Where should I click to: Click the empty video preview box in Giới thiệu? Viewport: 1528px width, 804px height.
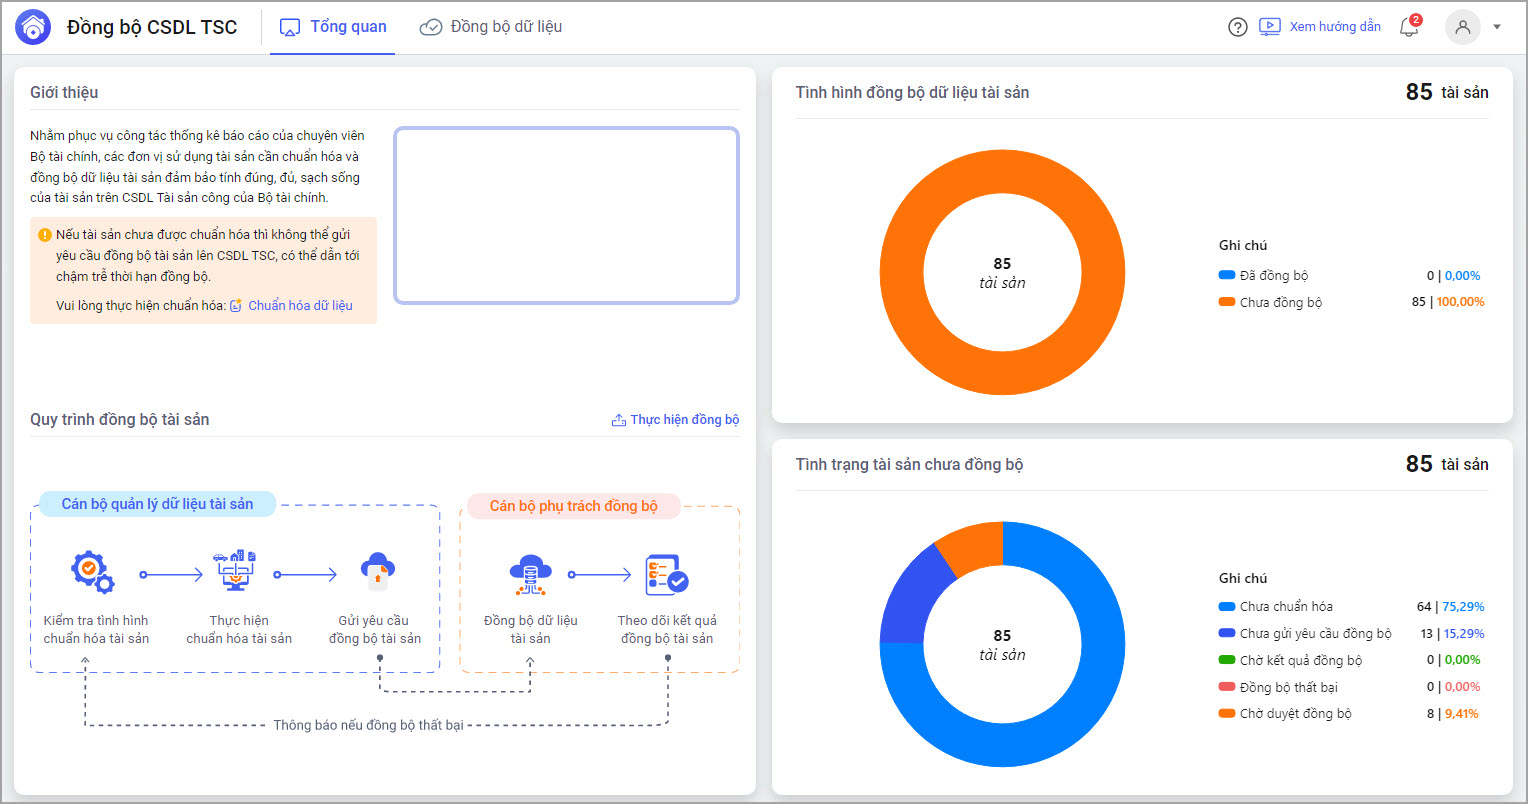pos(567,215)
